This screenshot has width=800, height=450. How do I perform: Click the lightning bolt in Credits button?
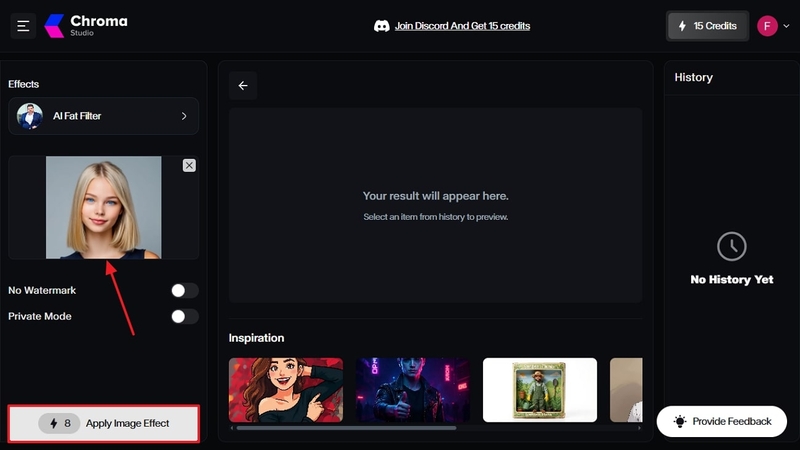click(682, 26)
